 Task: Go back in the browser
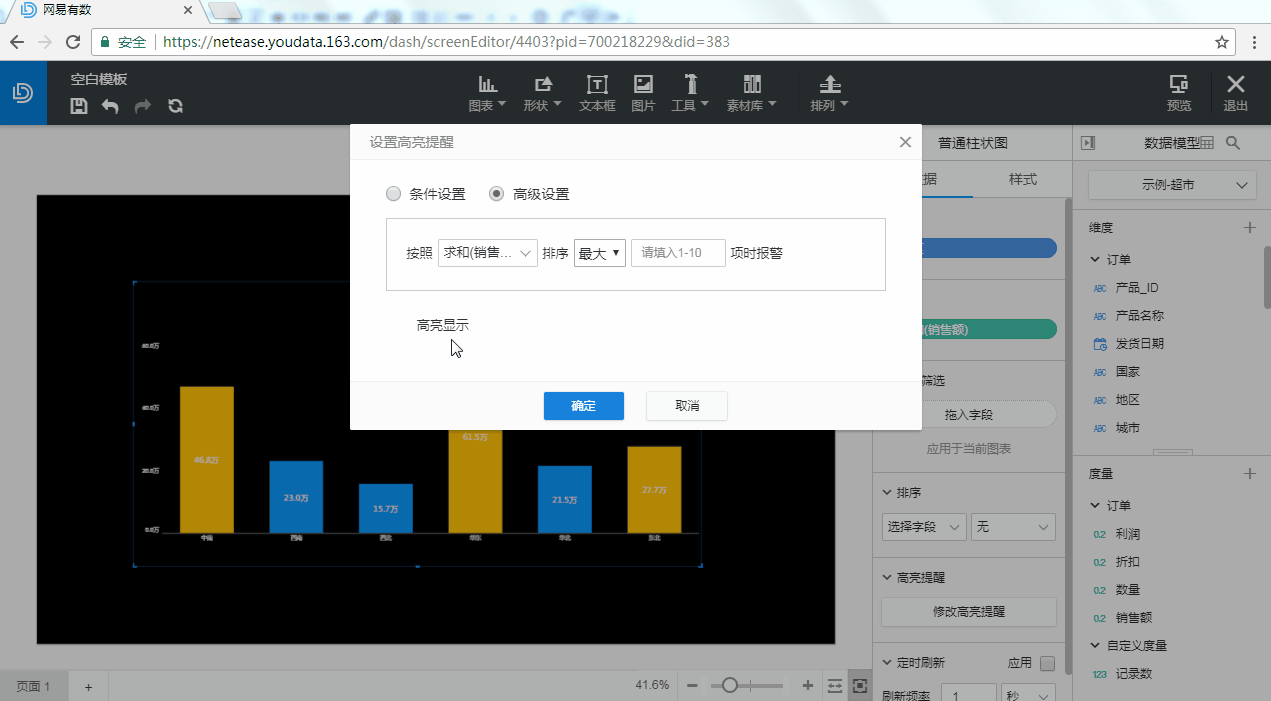(17, 42)
